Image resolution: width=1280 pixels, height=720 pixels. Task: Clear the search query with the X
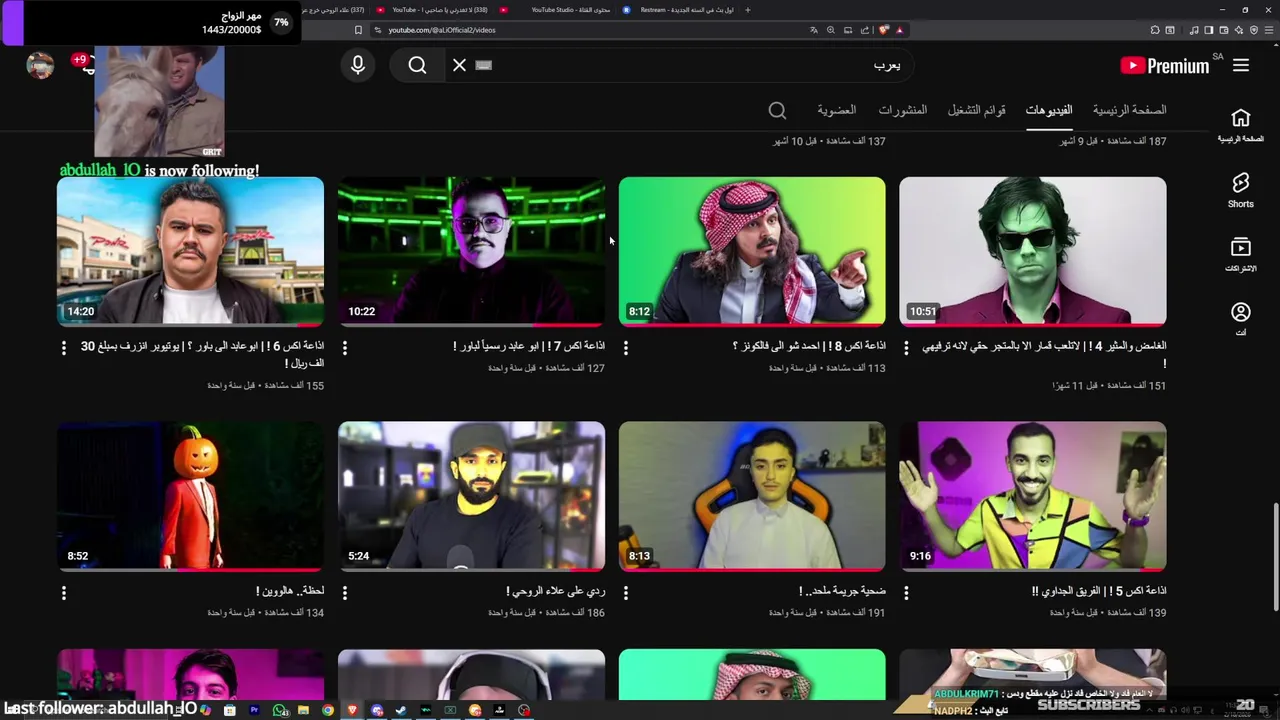[459, 65]
